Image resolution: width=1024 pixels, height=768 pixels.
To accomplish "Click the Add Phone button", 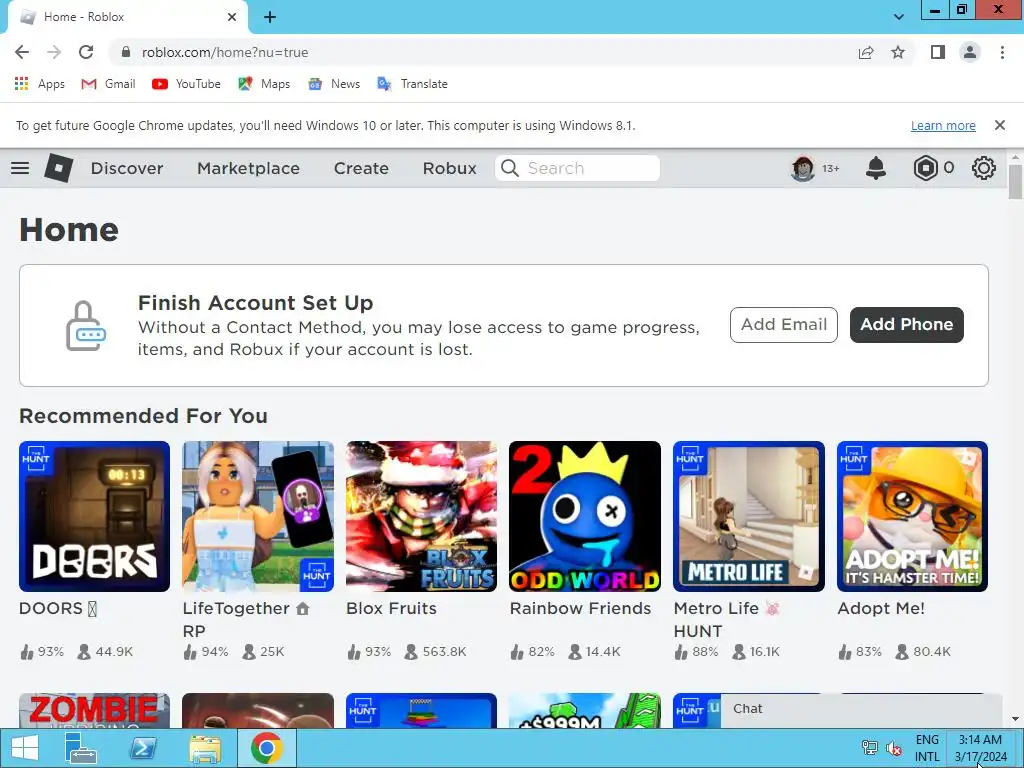I will click(x=906, y=325).
